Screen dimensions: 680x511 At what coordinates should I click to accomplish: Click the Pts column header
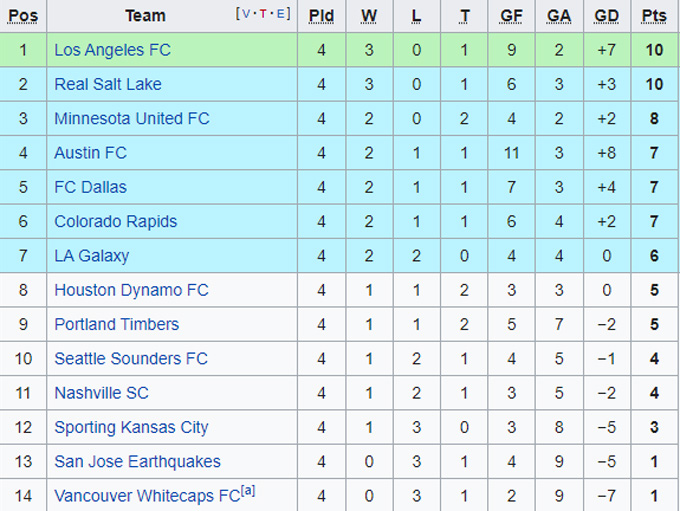pyautogui.click(x=654, y=15)
